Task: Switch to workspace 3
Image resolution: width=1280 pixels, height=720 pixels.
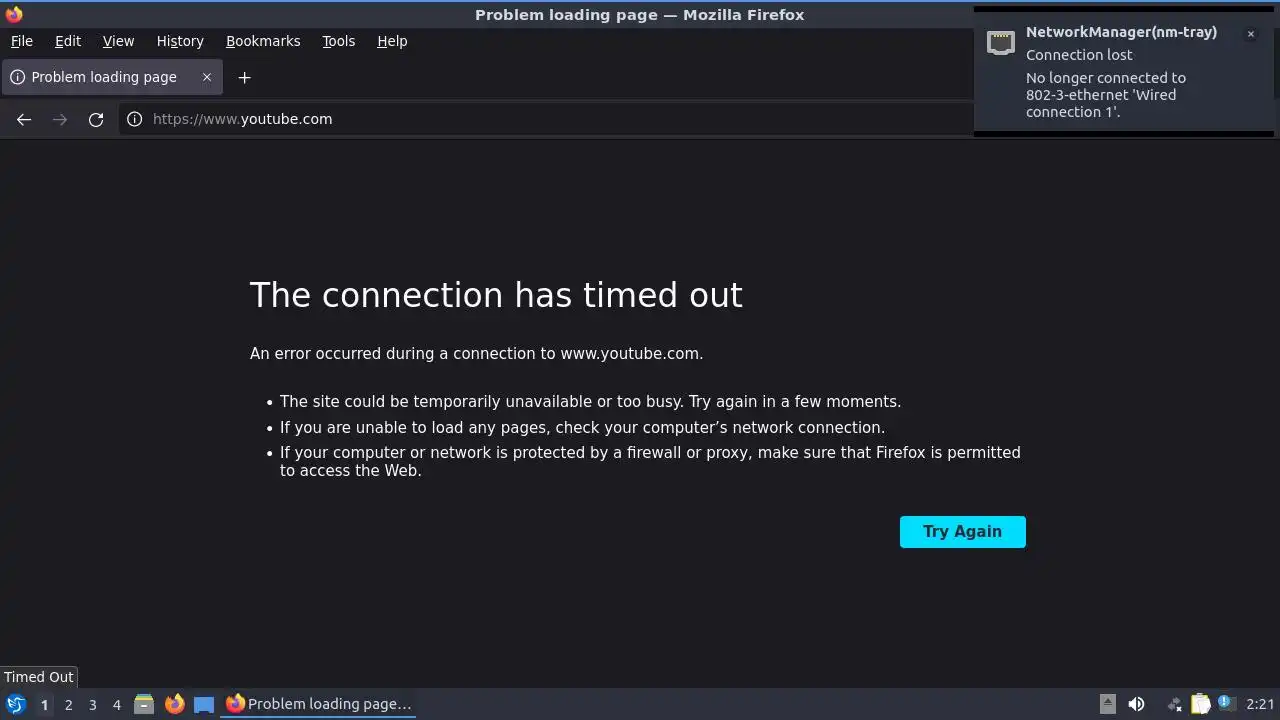Action: [92, 705]
